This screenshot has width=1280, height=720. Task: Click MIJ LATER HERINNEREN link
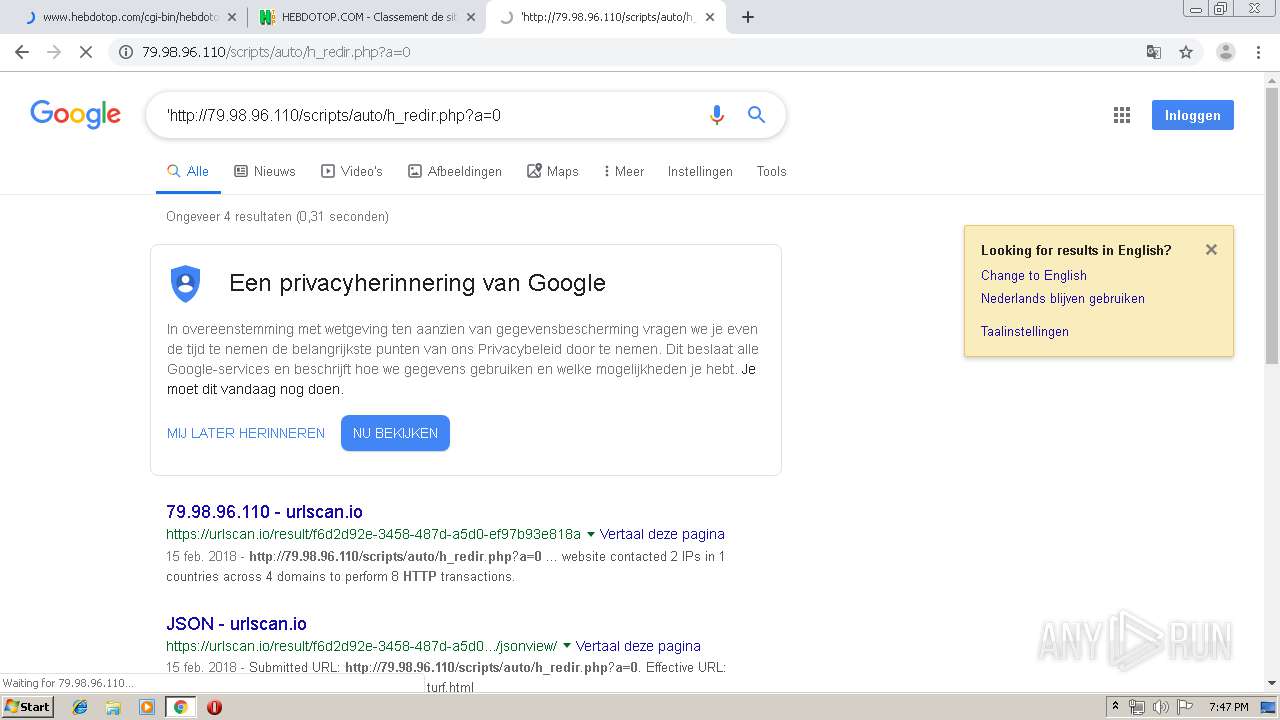tap(246, 433)
